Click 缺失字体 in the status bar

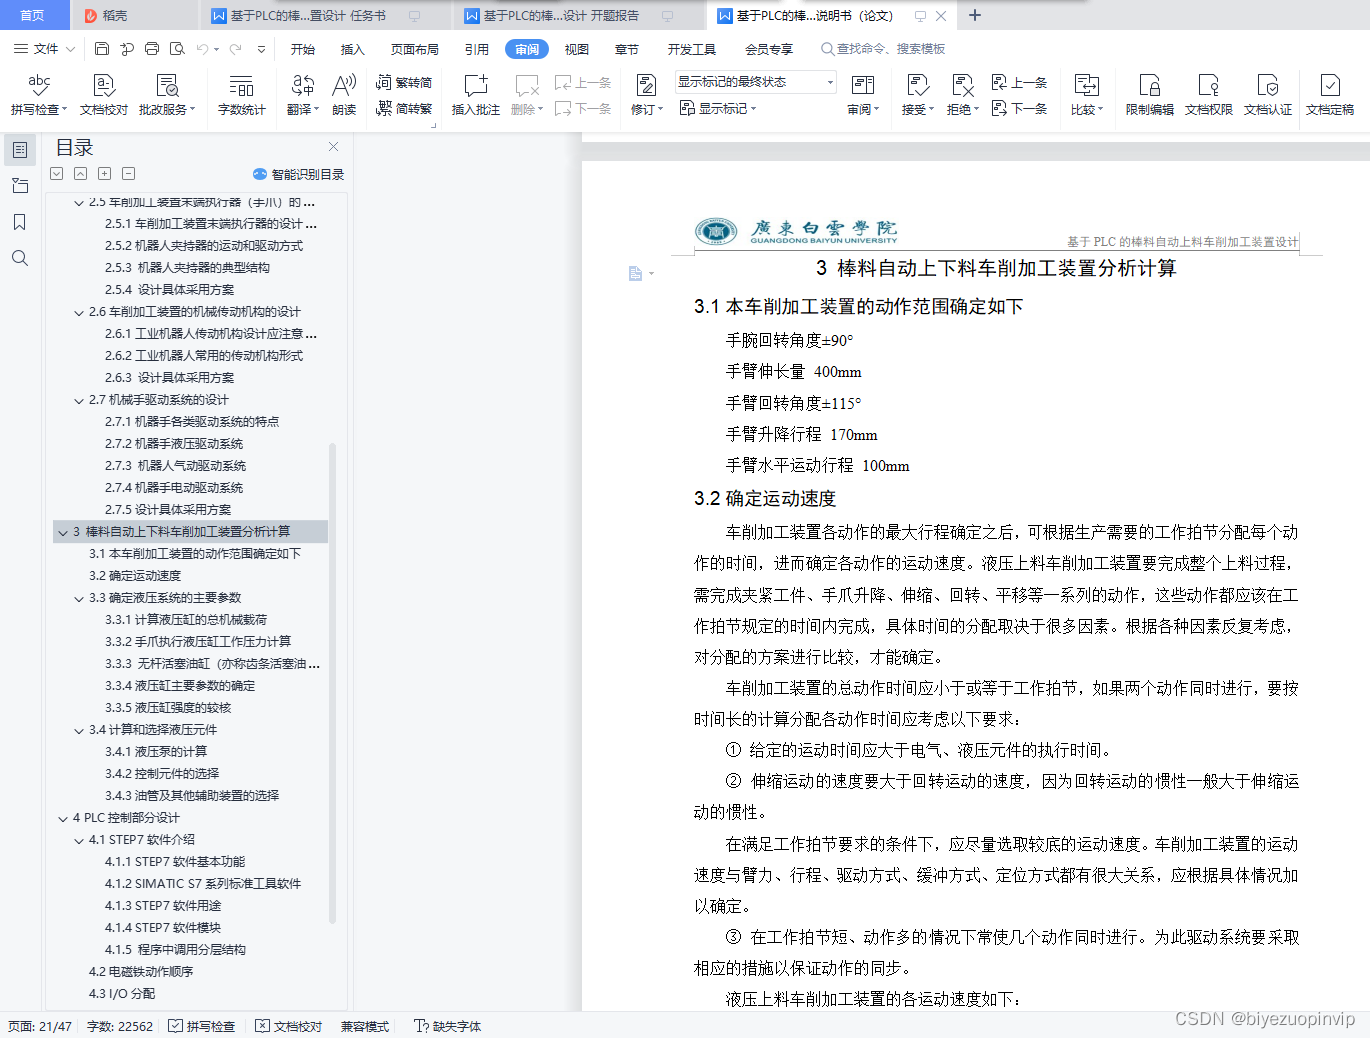(448, 1026)
